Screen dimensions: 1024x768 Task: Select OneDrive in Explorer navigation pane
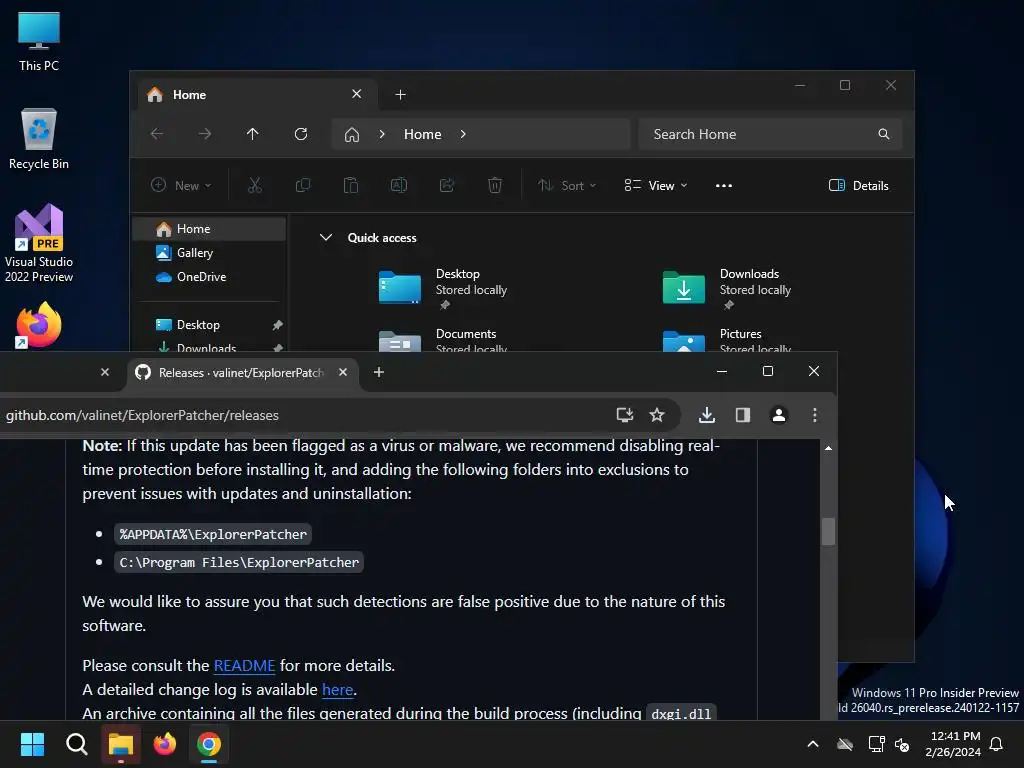[209, 277]
